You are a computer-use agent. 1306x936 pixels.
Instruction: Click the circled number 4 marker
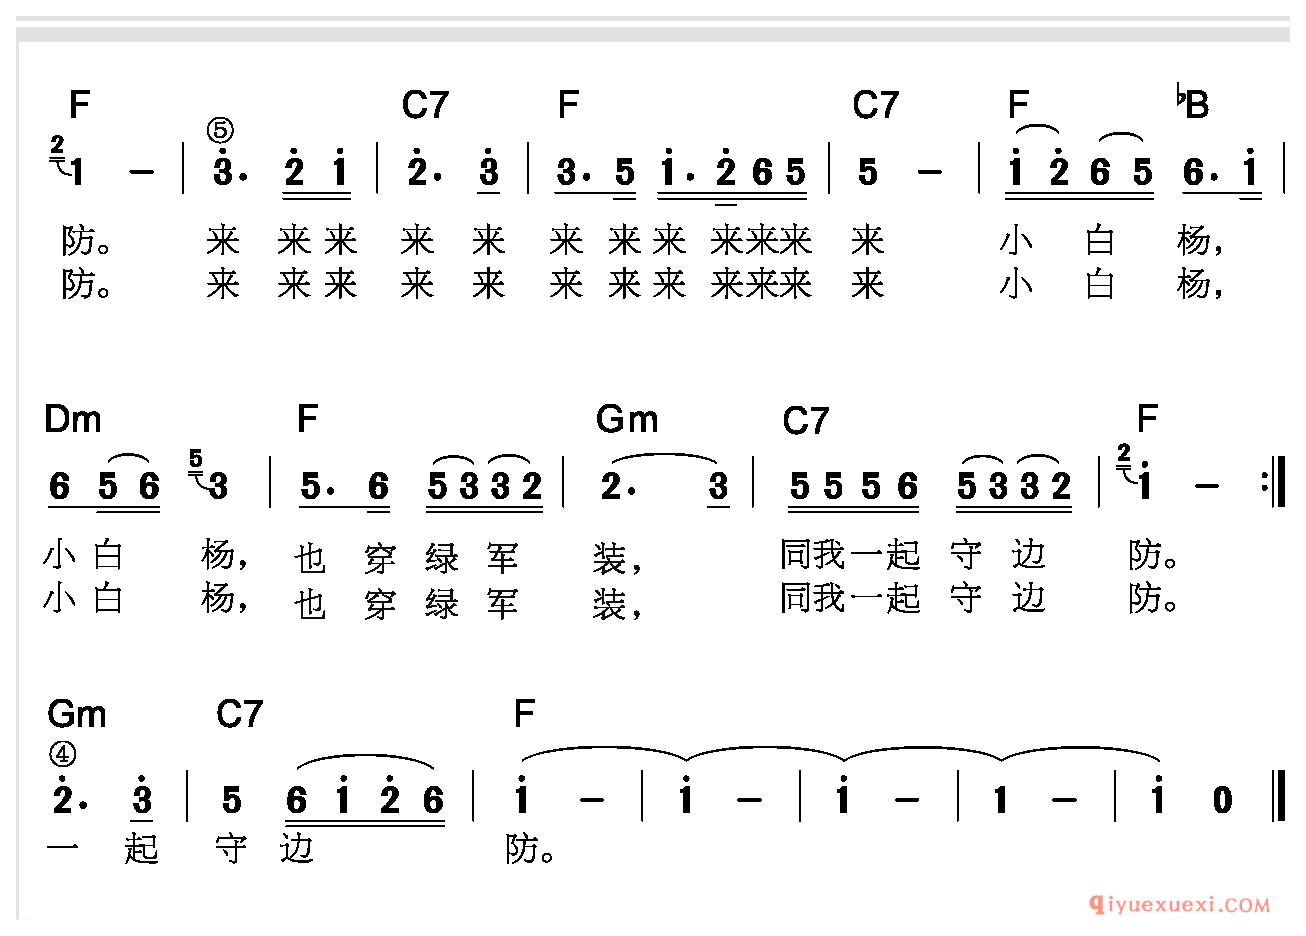pyautogui.click(x=61, y=752)
